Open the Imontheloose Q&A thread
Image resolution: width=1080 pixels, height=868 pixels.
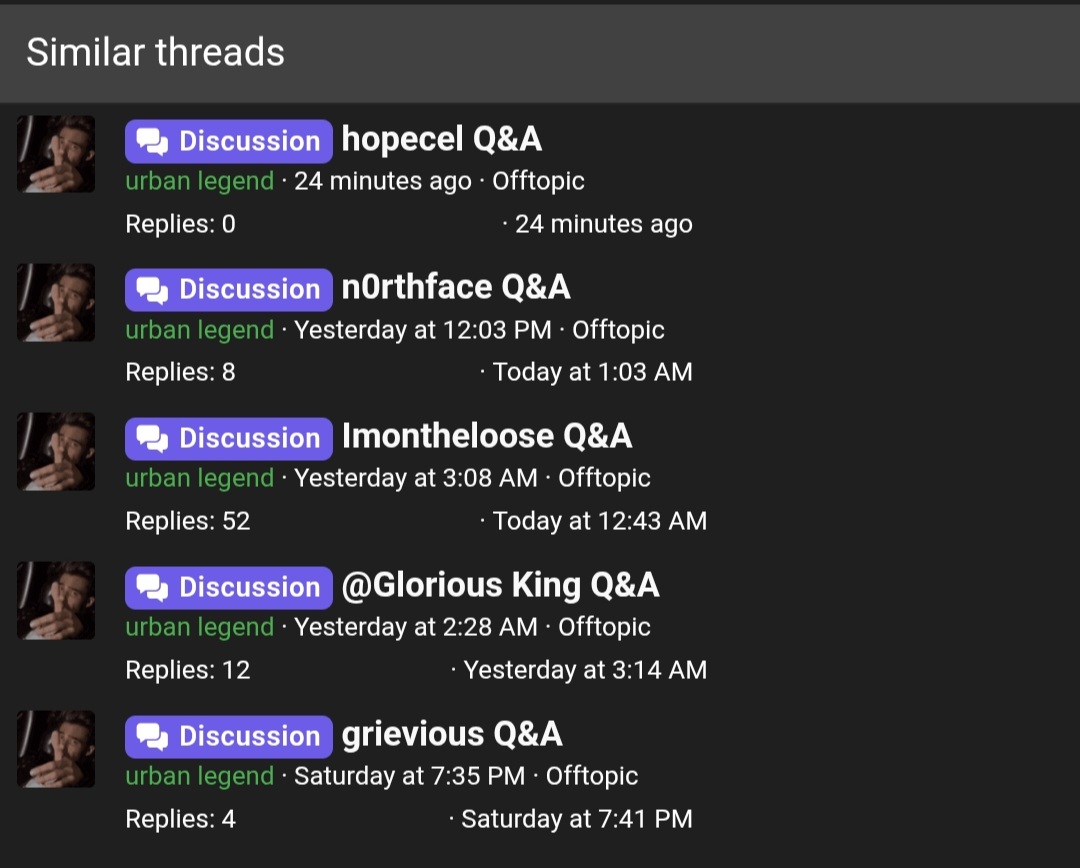487,436
